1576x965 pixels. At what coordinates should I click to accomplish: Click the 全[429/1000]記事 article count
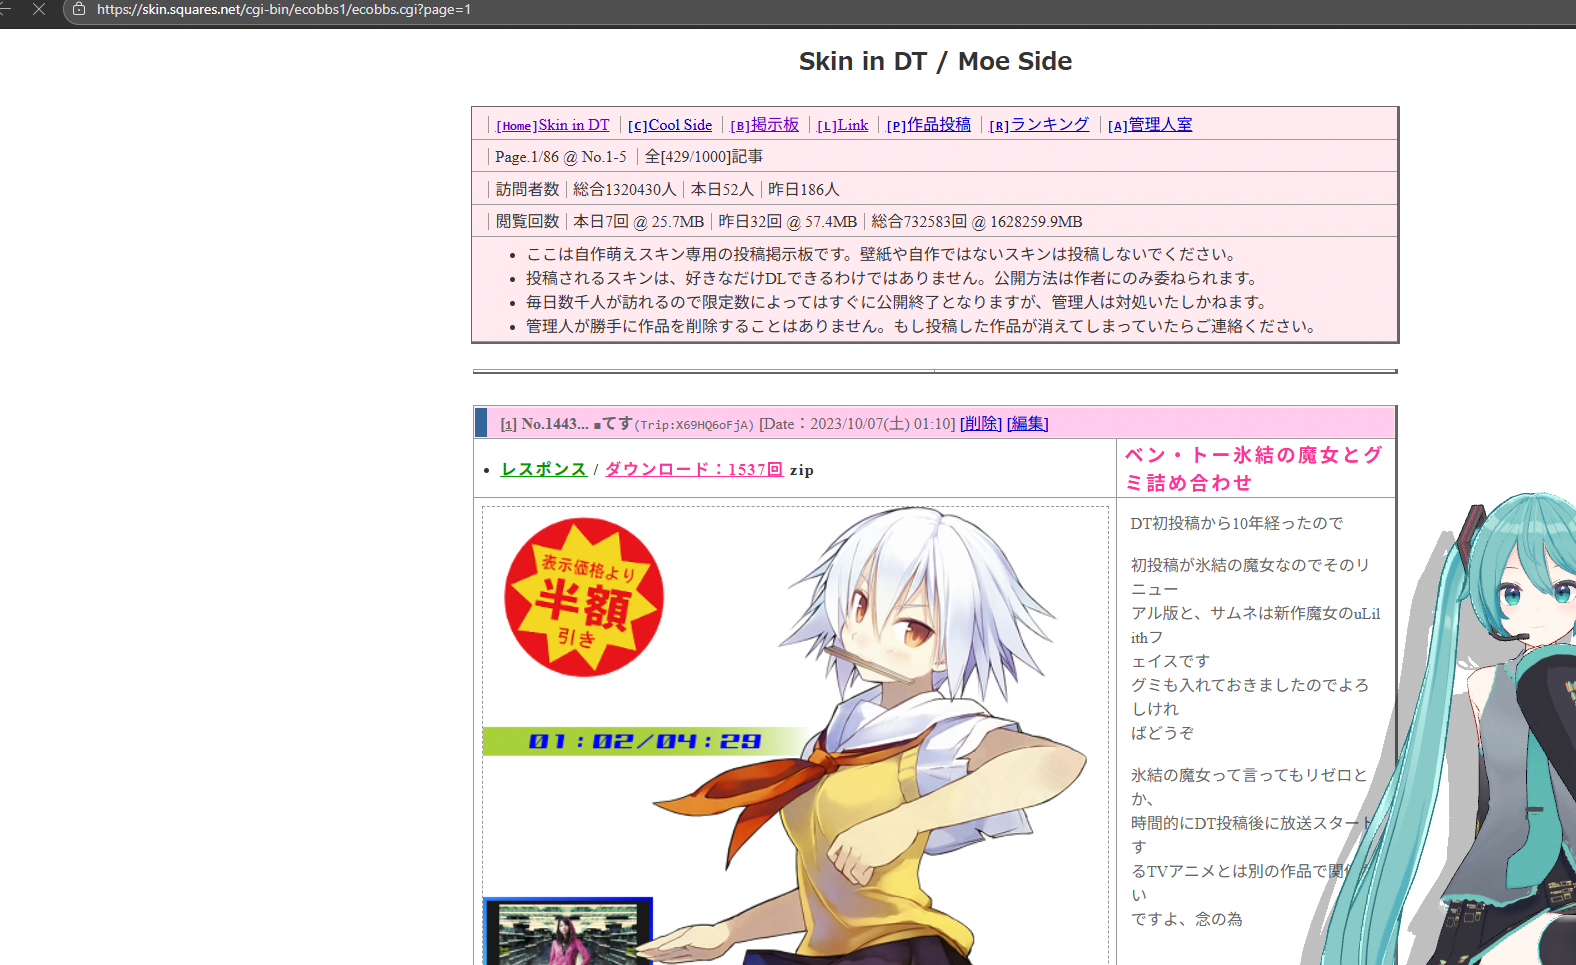704,157
